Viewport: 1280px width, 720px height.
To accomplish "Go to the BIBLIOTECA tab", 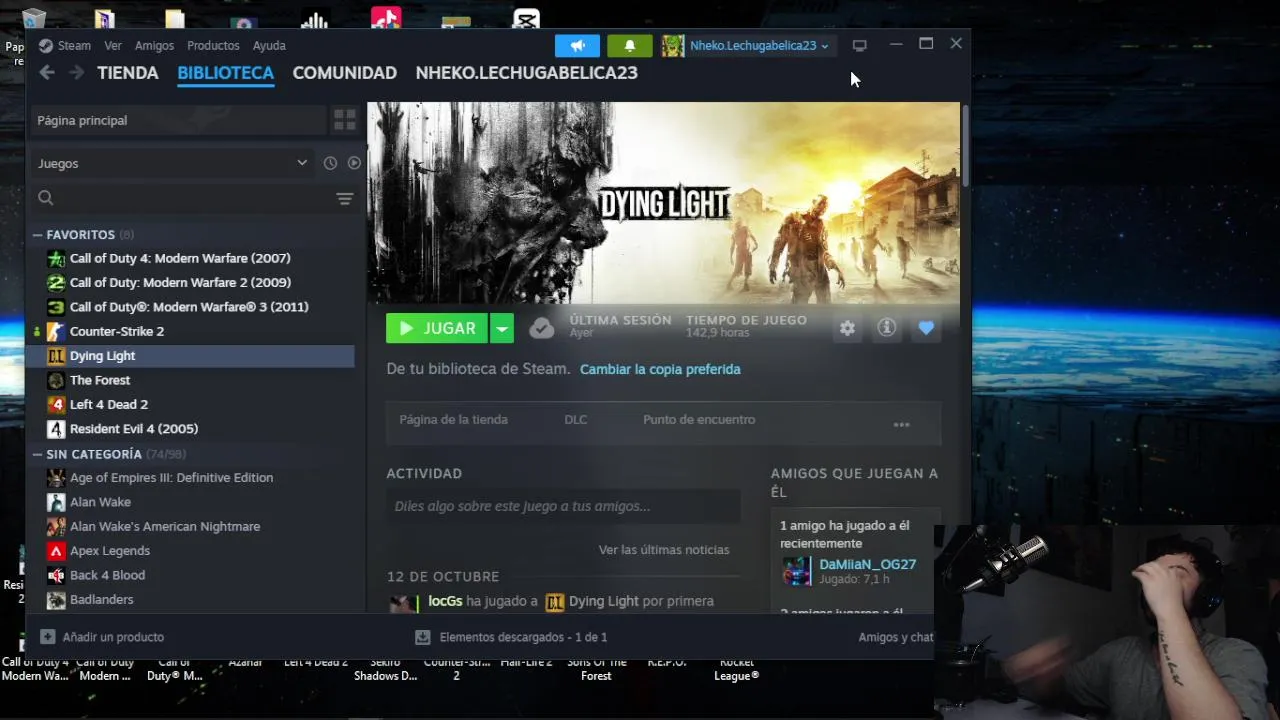I will coord(225,73).
